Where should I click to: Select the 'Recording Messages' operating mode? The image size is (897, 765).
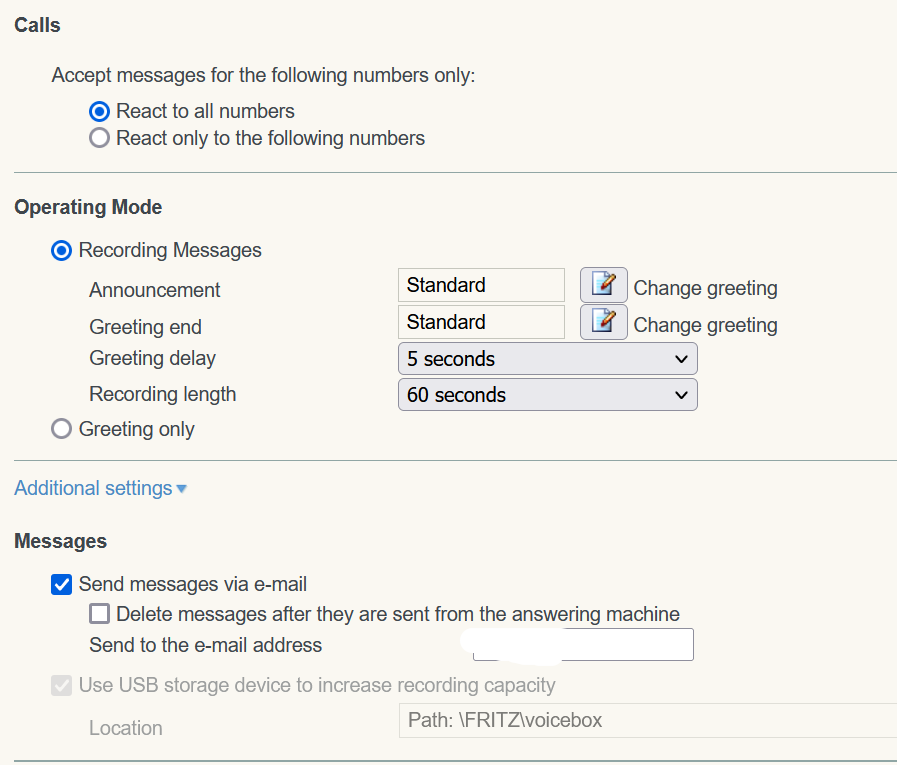pos(62,250)
